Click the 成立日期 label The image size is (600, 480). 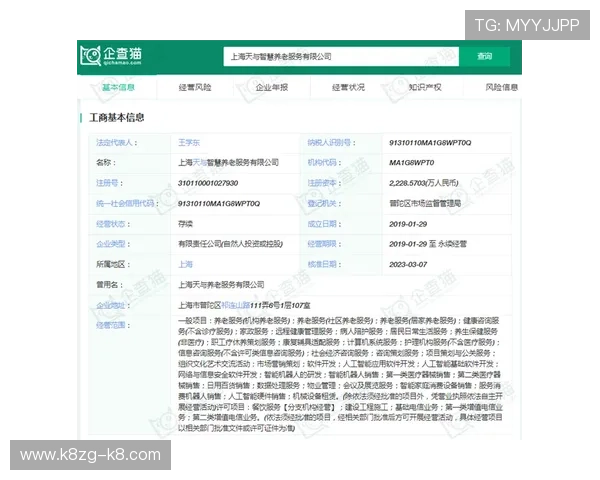pyautogui.click(x=324, y=224)
